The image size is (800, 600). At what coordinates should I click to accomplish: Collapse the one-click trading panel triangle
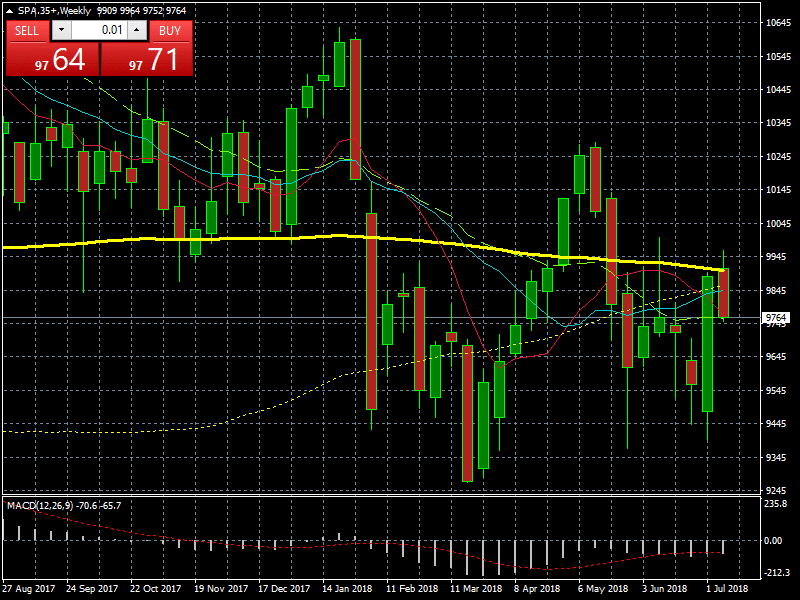tap(10, 10)
